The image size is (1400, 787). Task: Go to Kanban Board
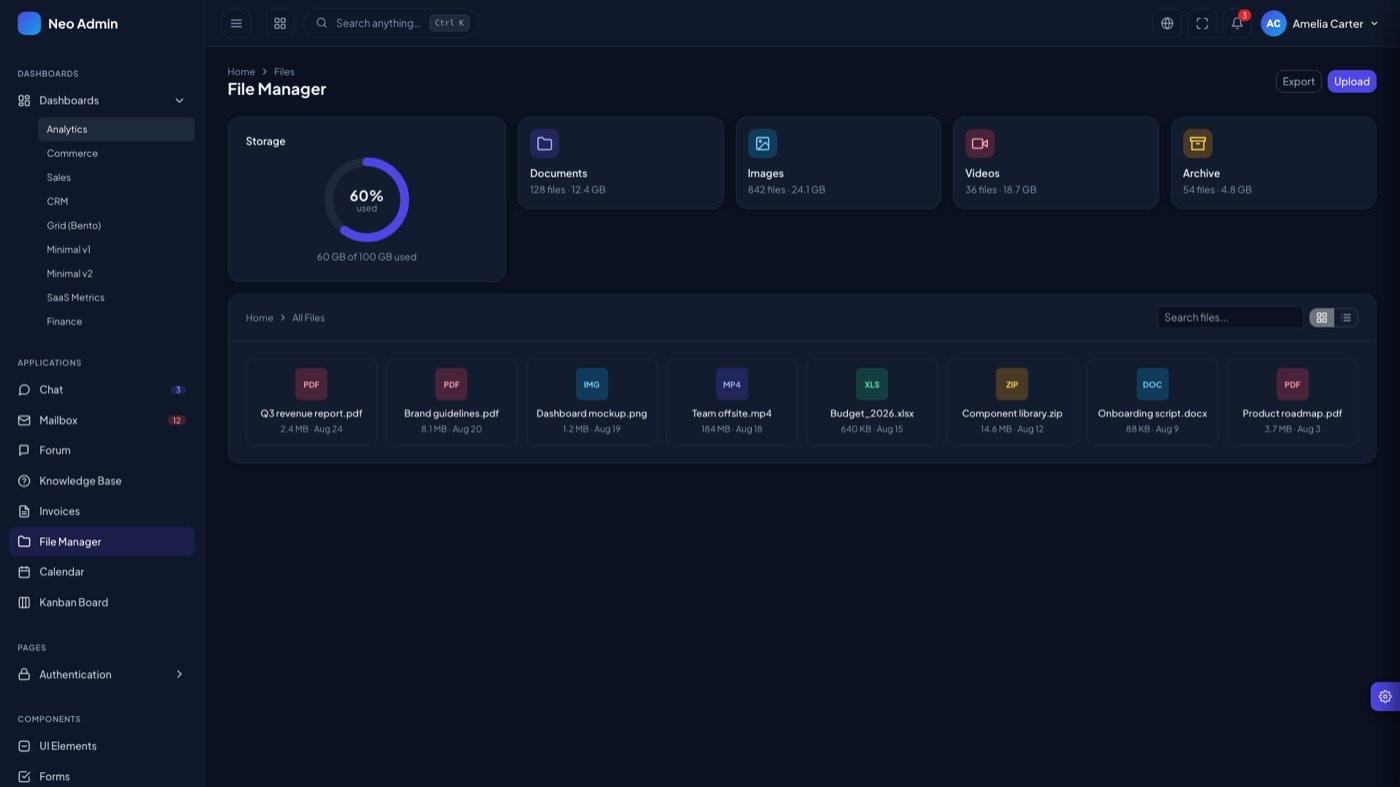click(x=102, y=602)
